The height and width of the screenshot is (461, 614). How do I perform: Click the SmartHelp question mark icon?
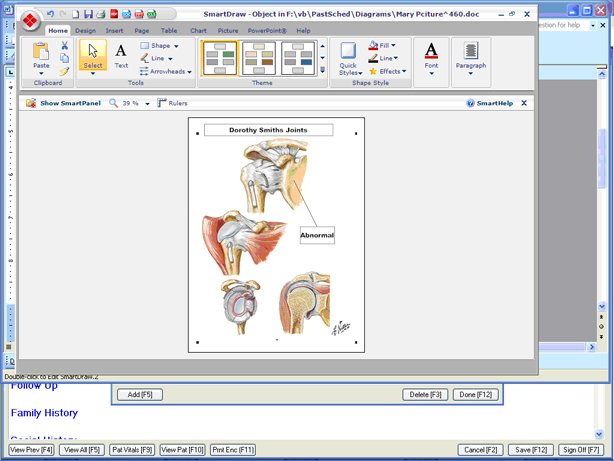(470, 103)
